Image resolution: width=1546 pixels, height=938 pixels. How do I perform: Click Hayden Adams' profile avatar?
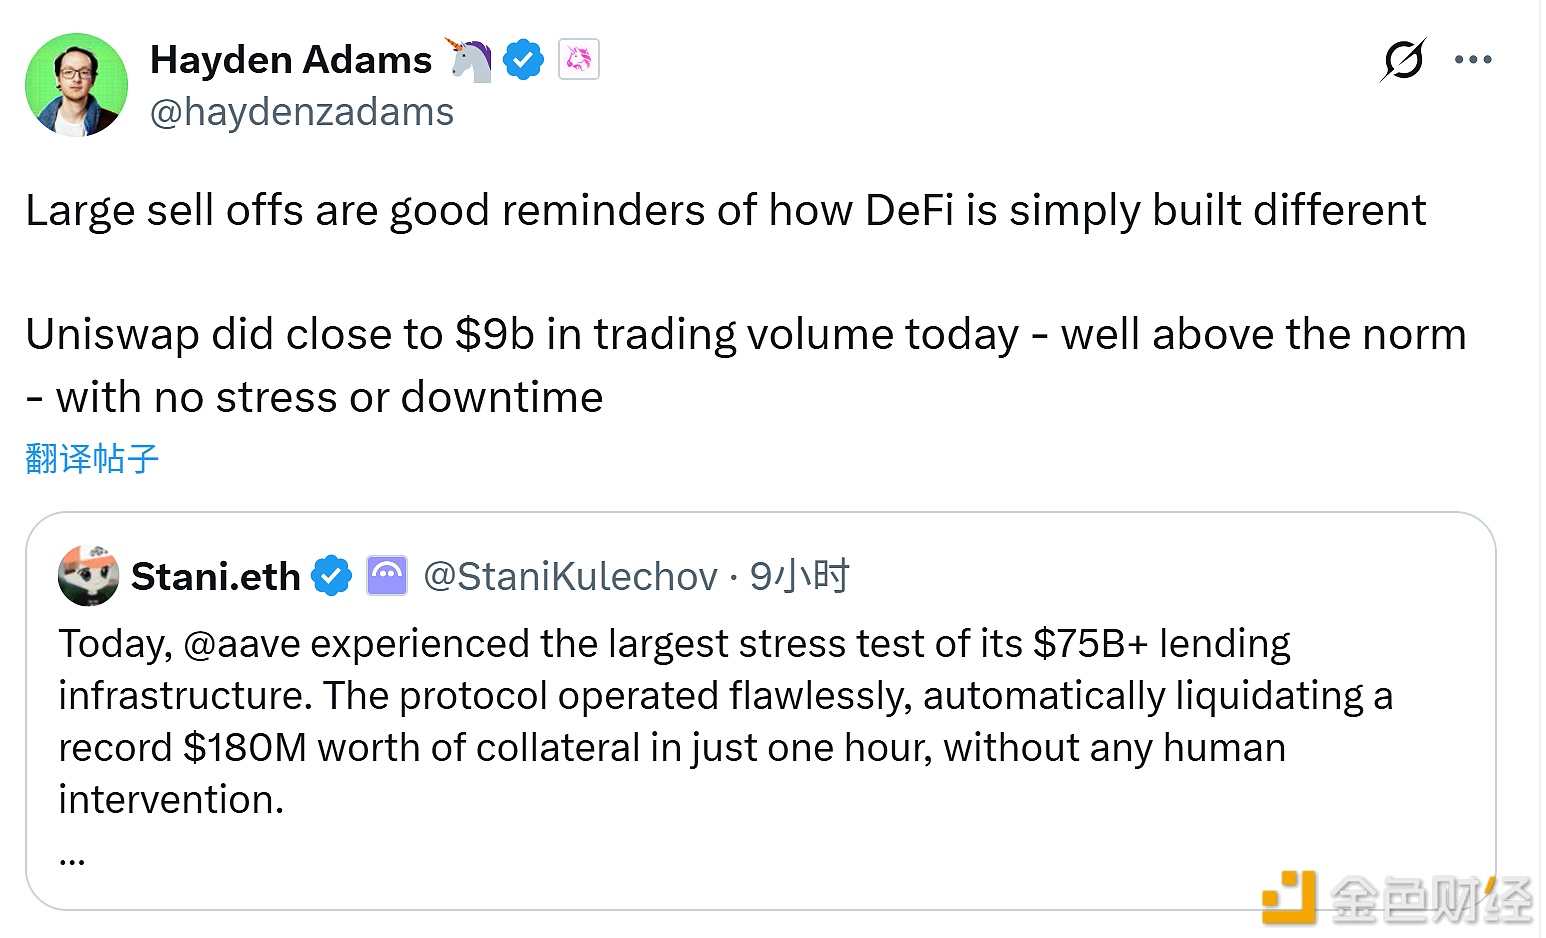[76, 85]
